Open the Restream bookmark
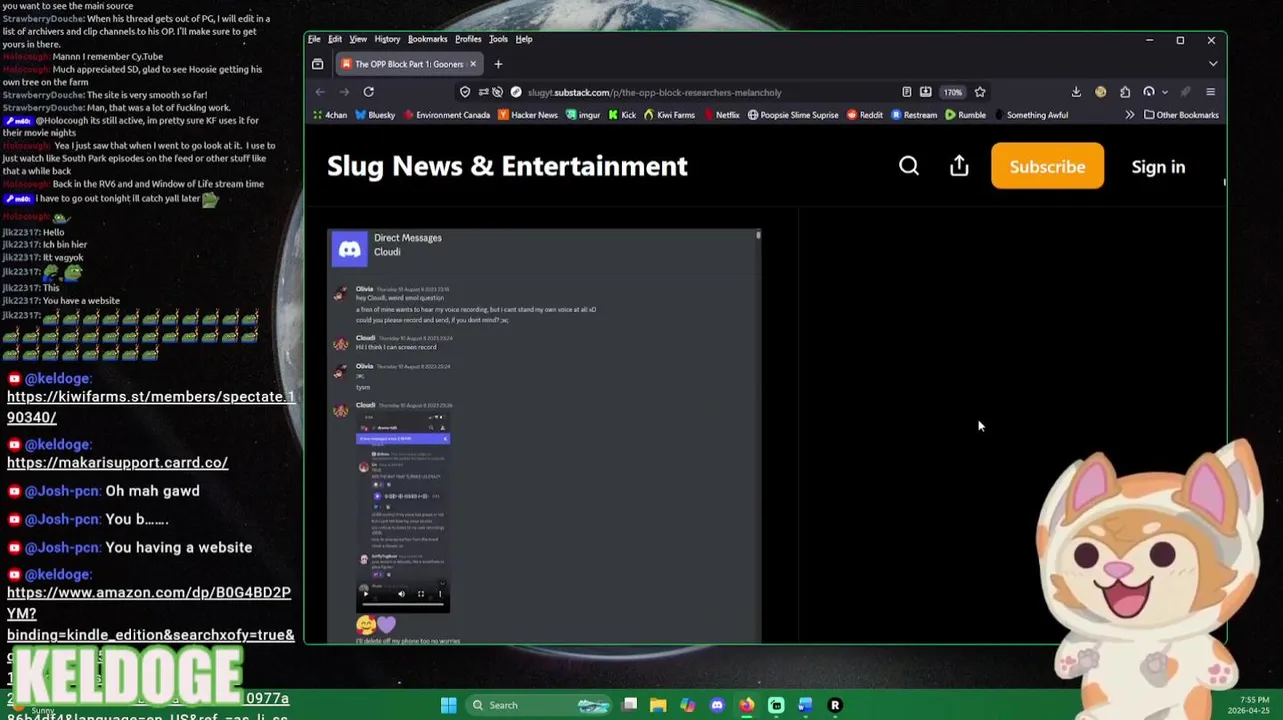 914,115
